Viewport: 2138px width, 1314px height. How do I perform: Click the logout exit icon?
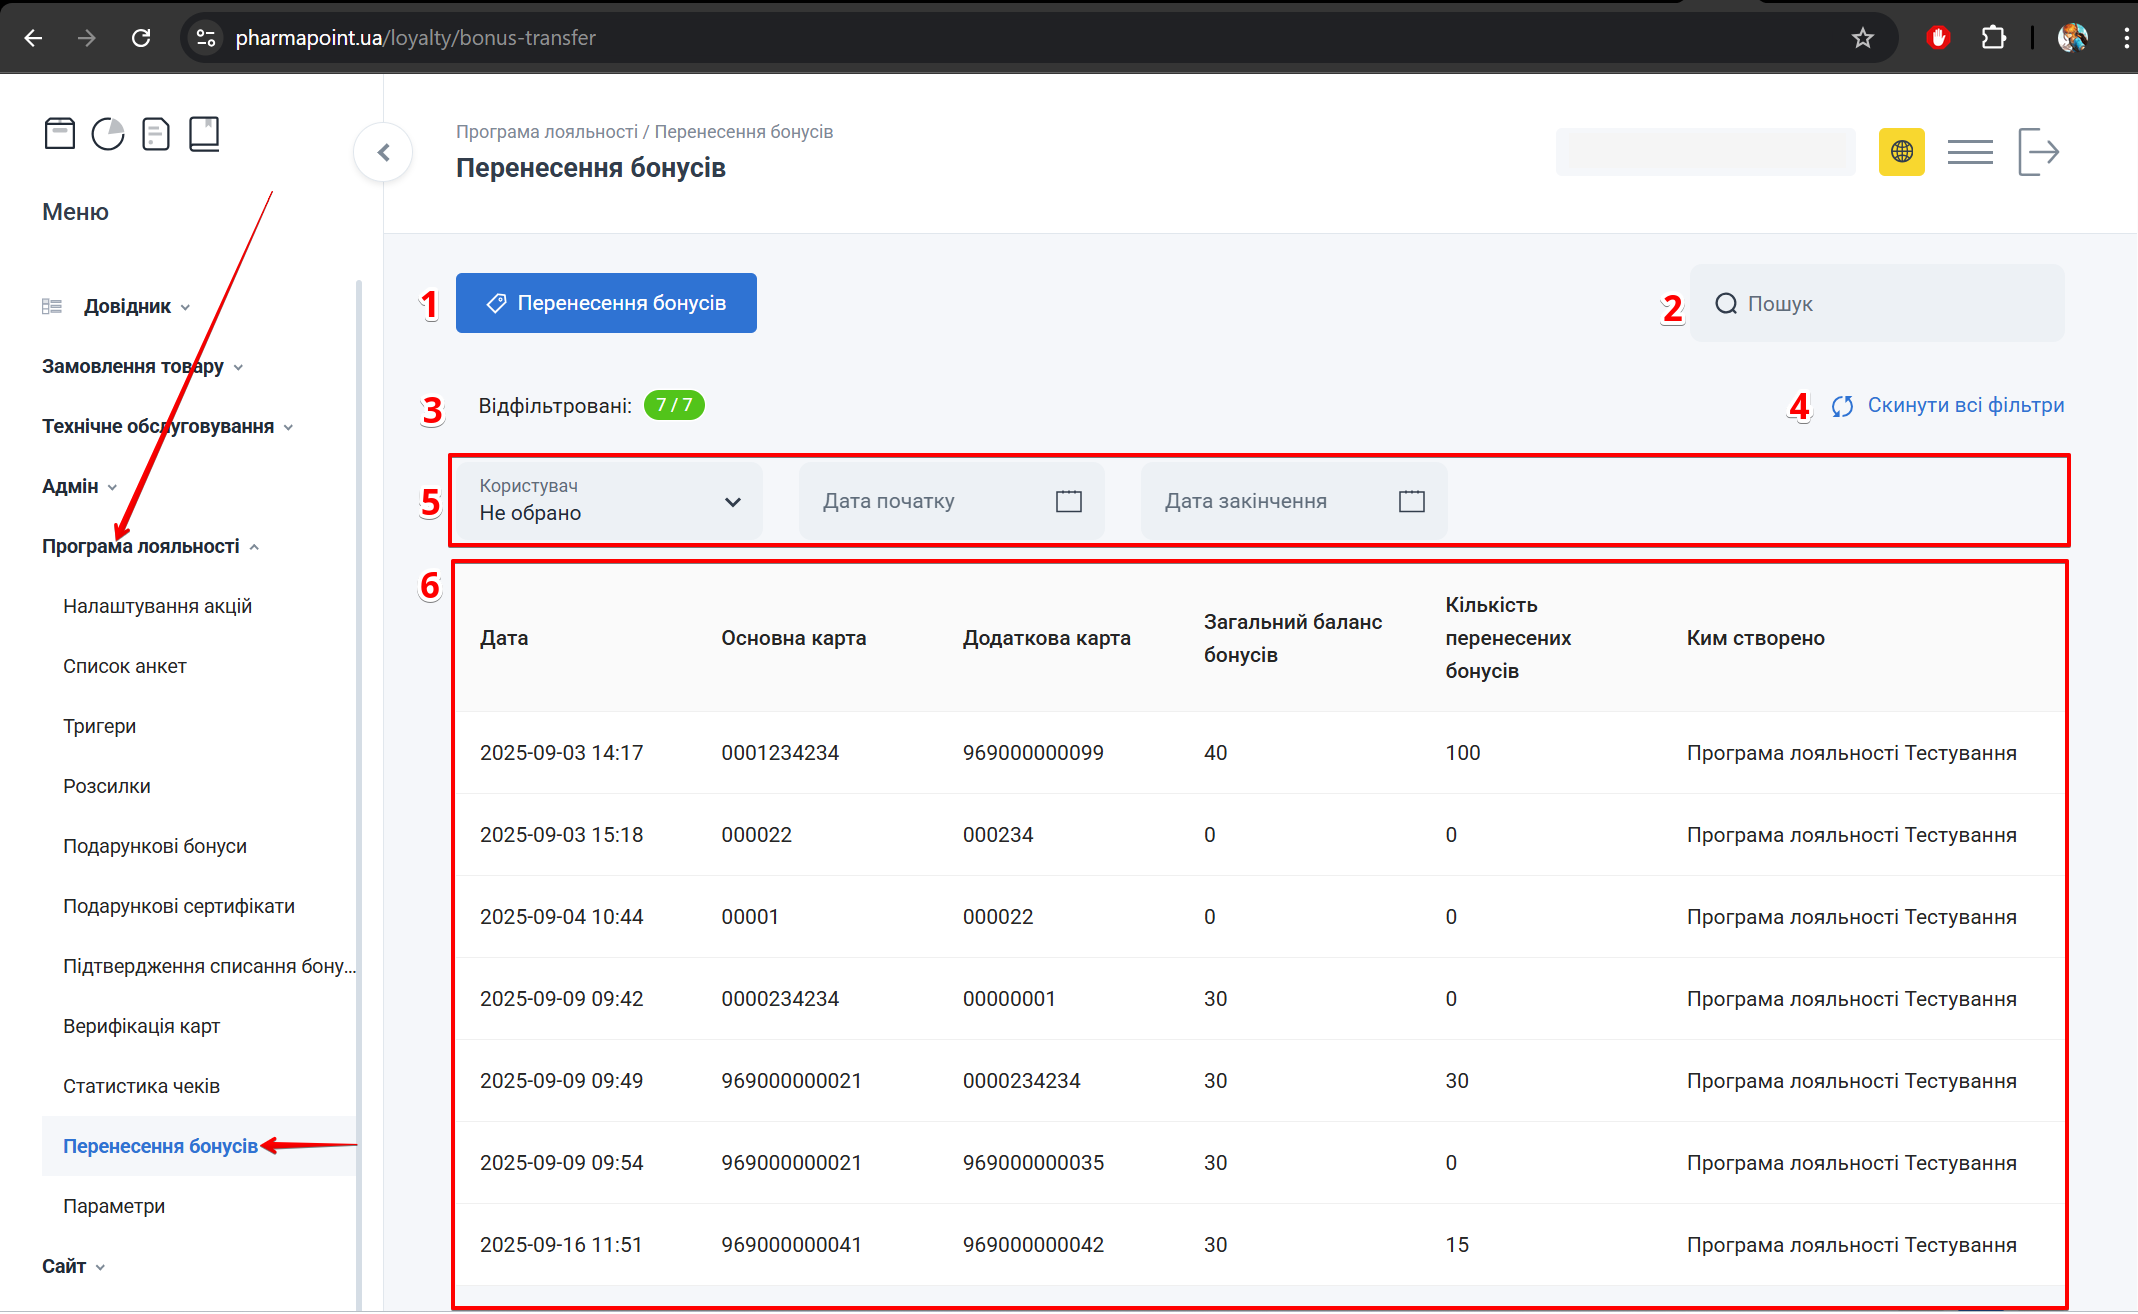tap(2038, 152)
